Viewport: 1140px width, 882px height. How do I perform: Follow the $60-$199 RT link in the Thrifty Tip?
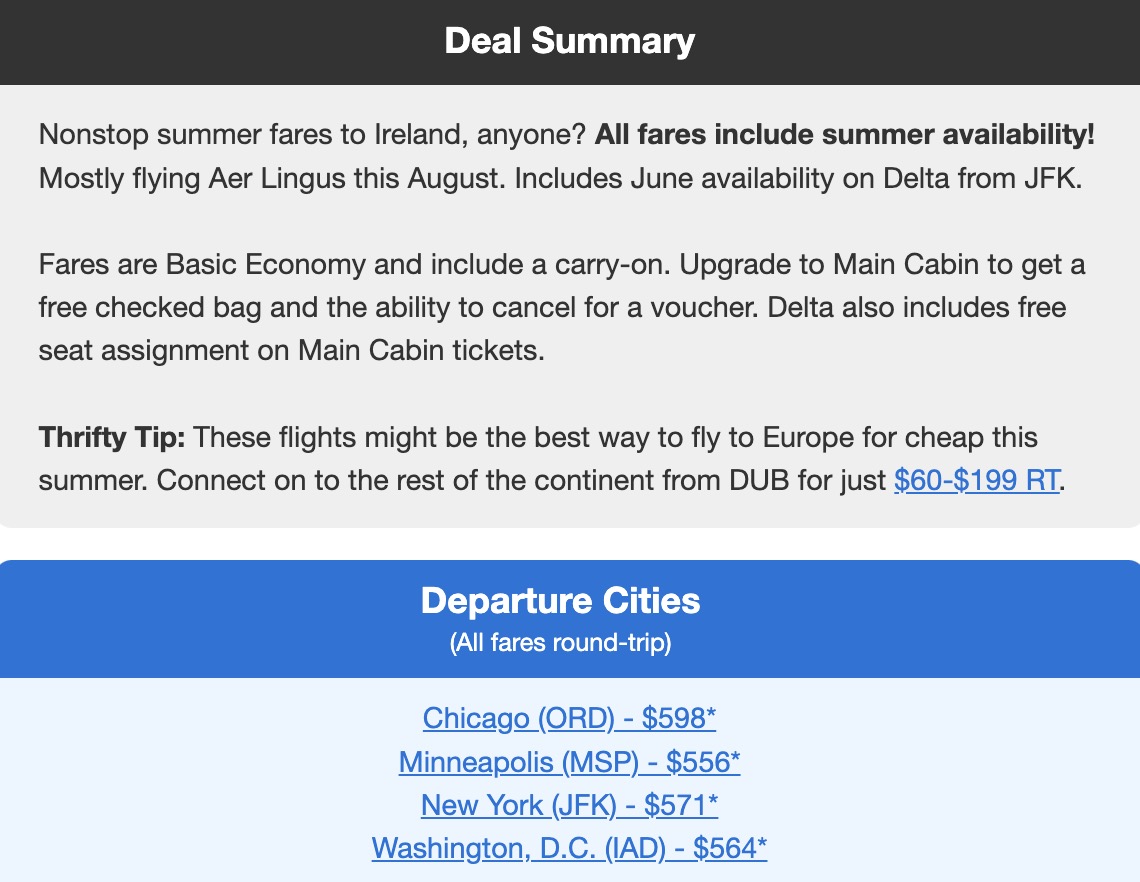click(x=975, y=480)
